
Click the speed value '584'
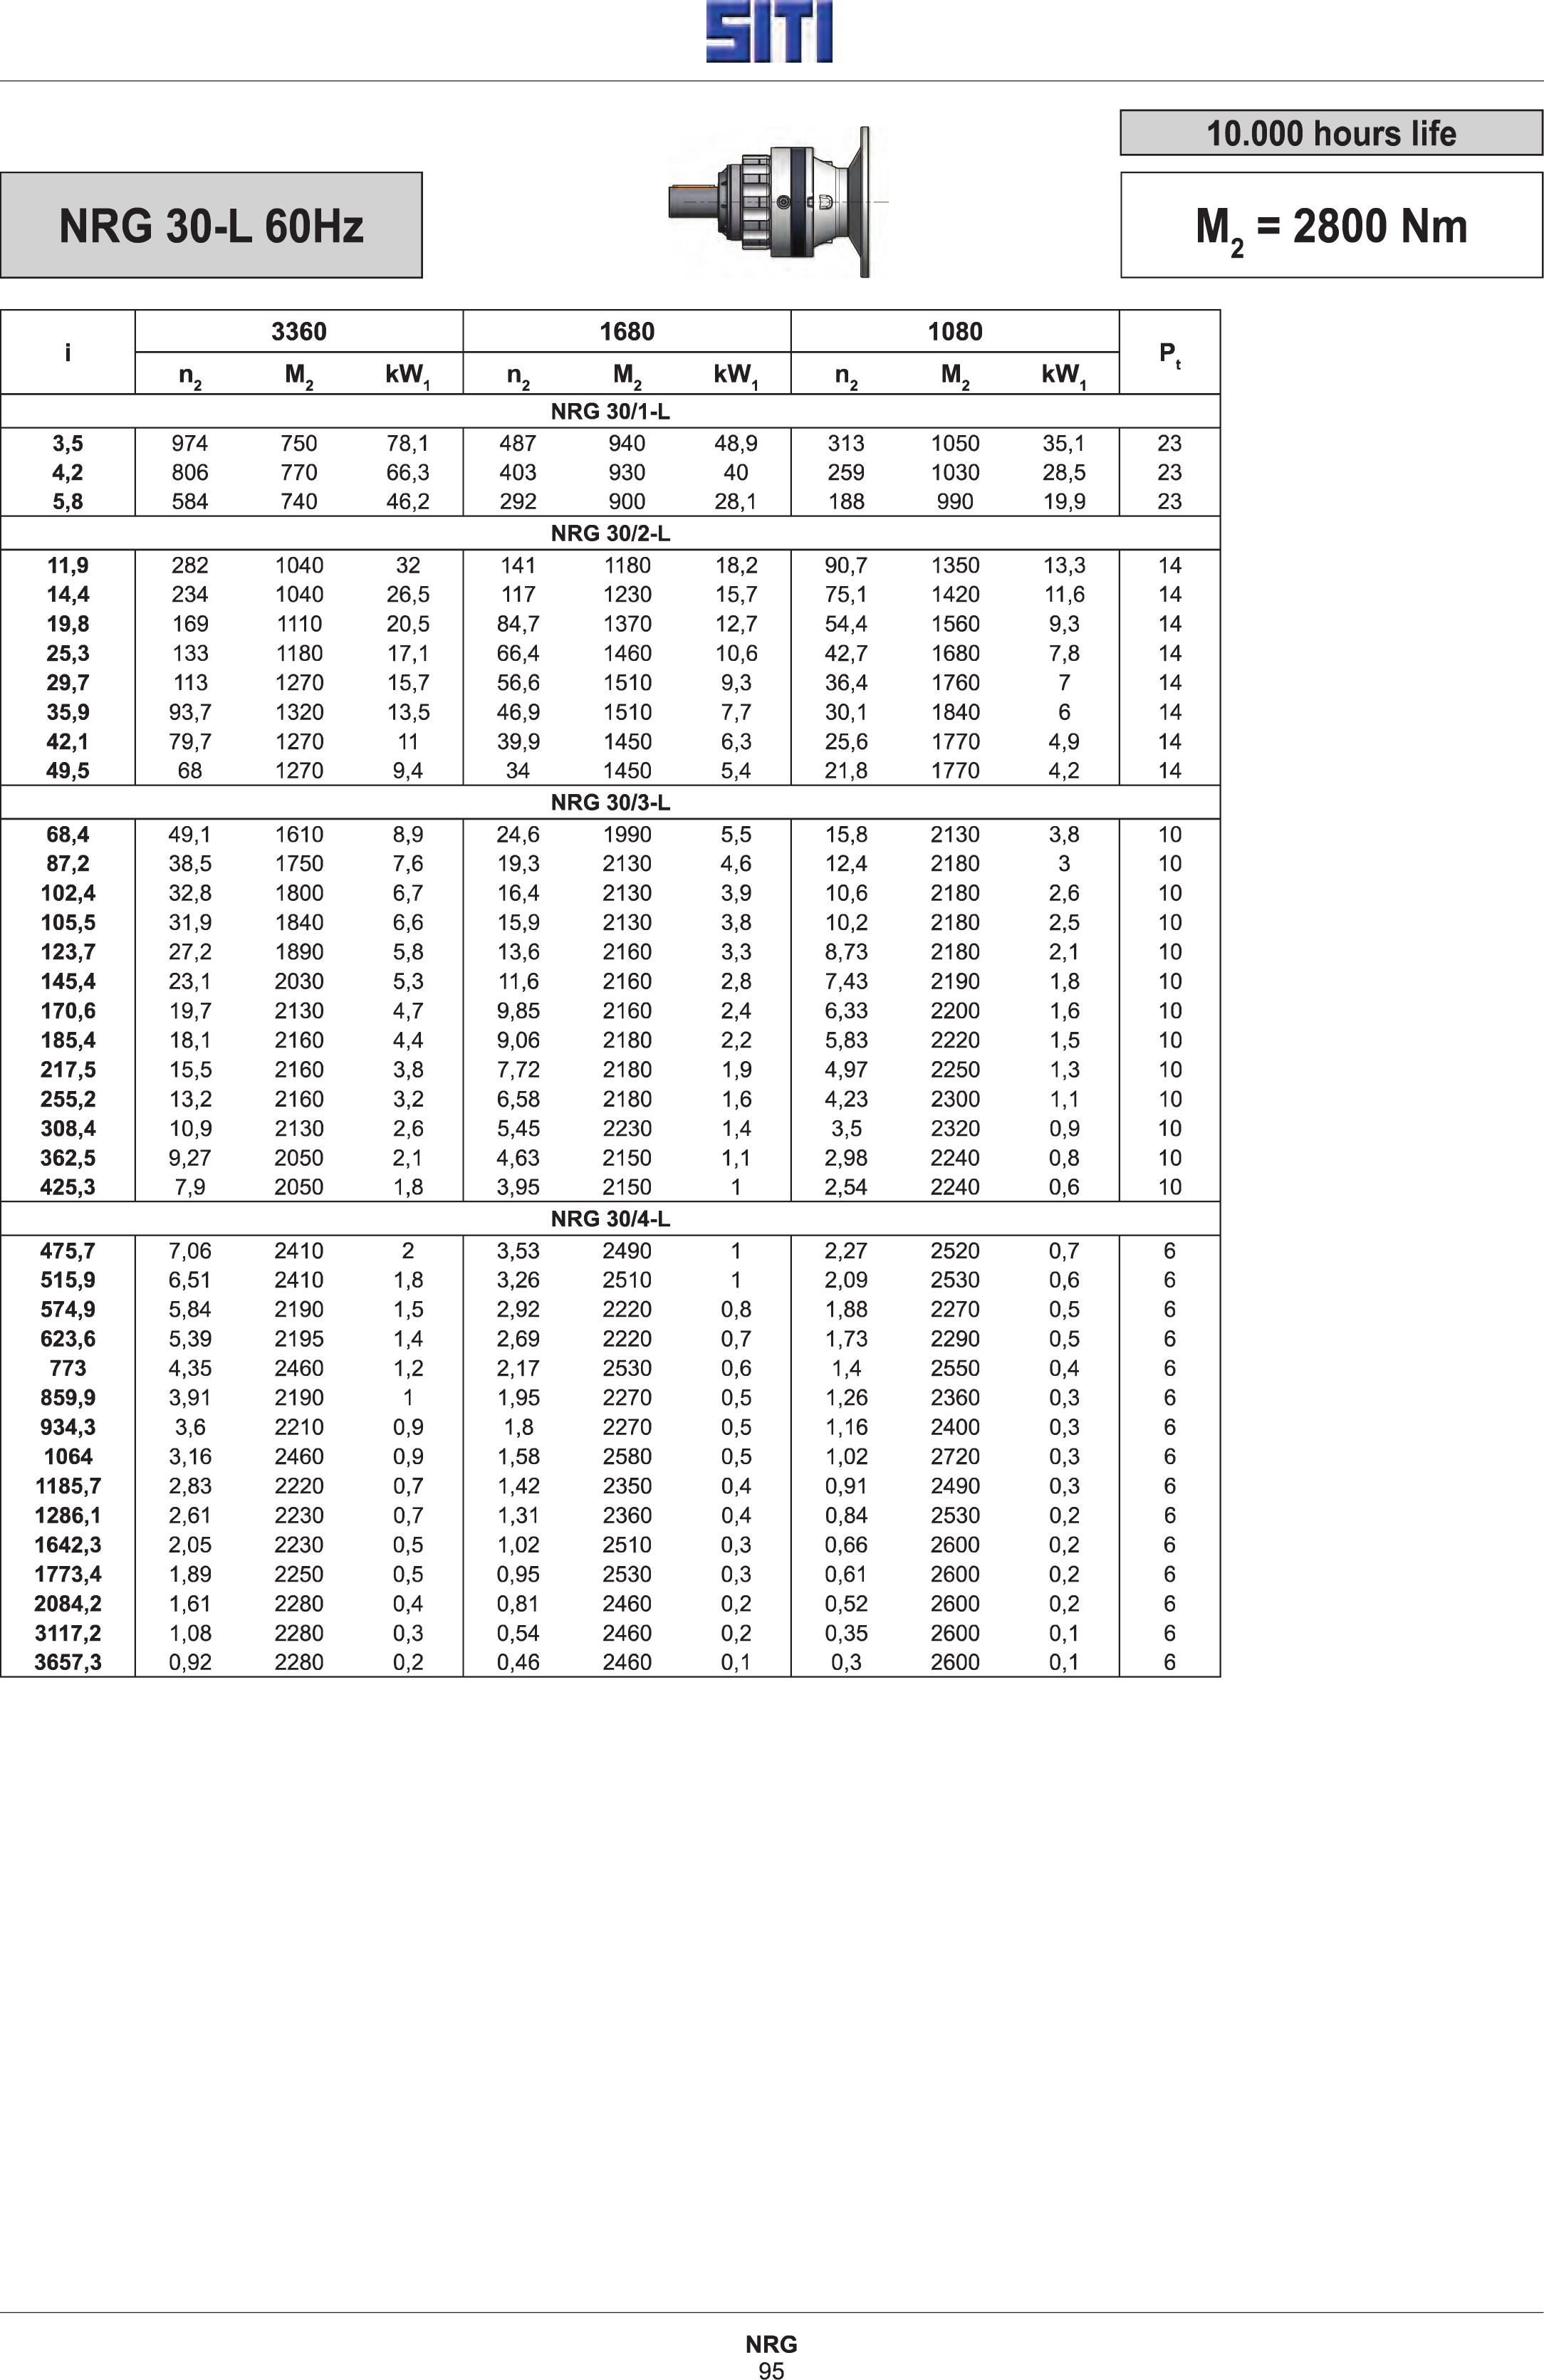190,502
